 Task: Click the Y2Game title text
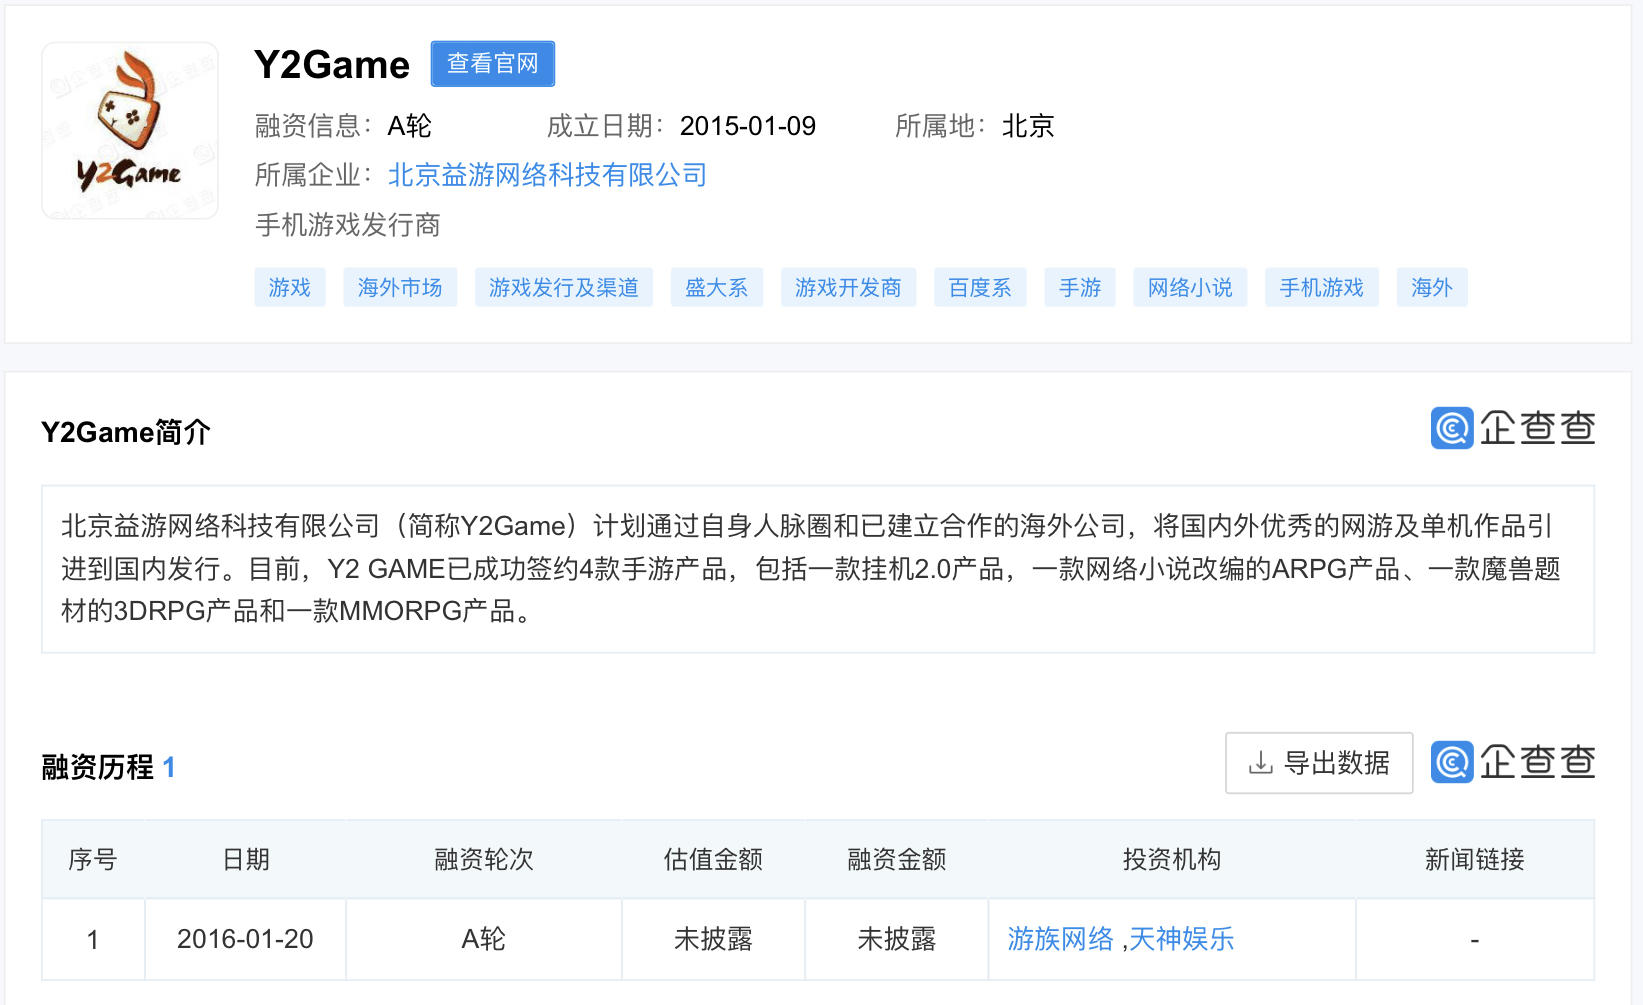click(332, 64)
